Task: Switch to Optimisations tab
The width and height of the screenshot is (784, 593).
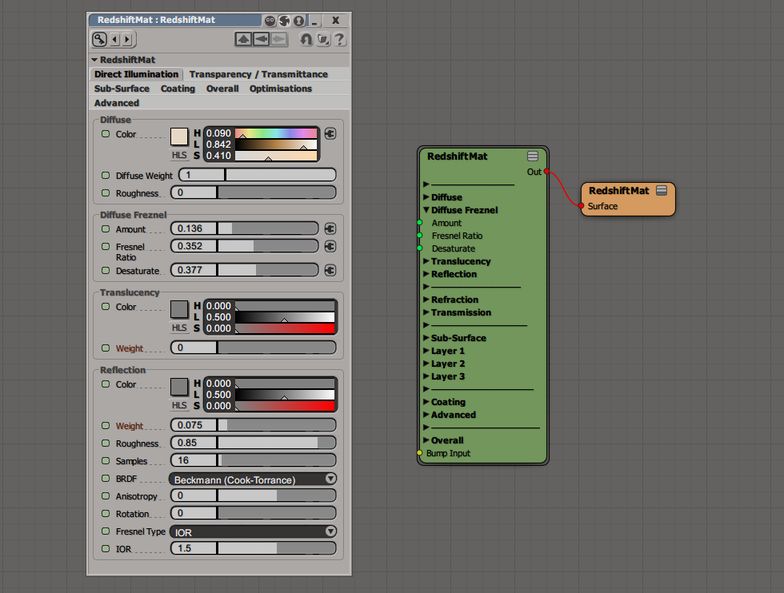Action: (280, 88)
